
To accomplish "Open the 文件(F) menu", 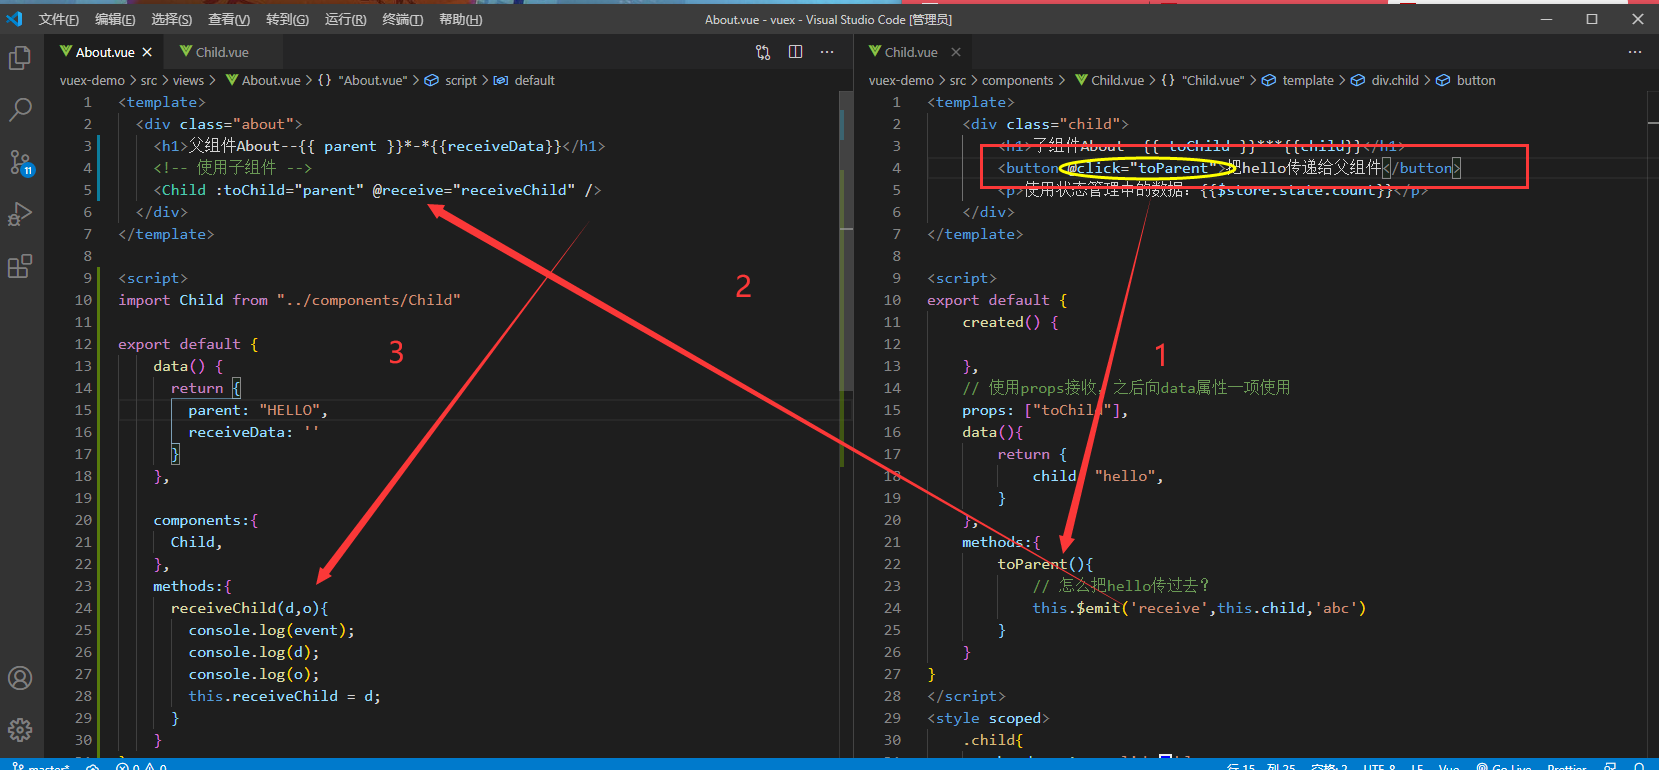I will tap(59, 19).
